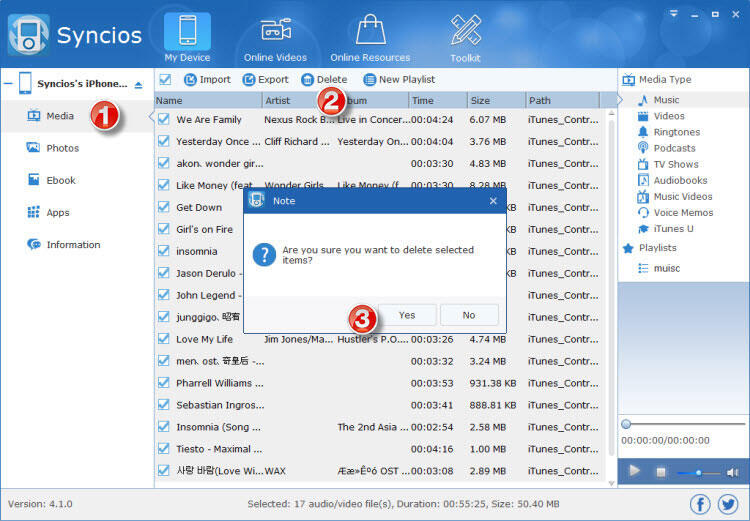Sort by the Size column header
Screen dimensions: 750x521
pyautogui.click(x=496, y=100)
